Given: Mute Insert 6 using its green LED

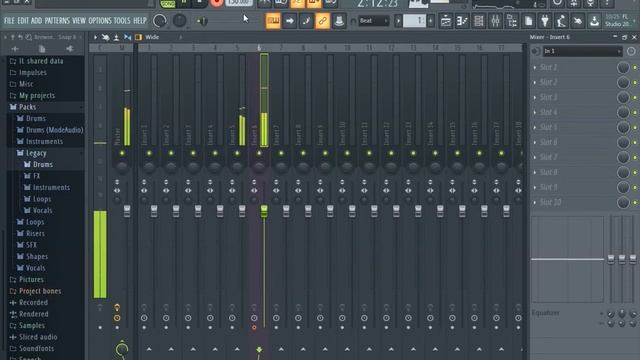Looking at the screenshot, I should tap(259, 153).
